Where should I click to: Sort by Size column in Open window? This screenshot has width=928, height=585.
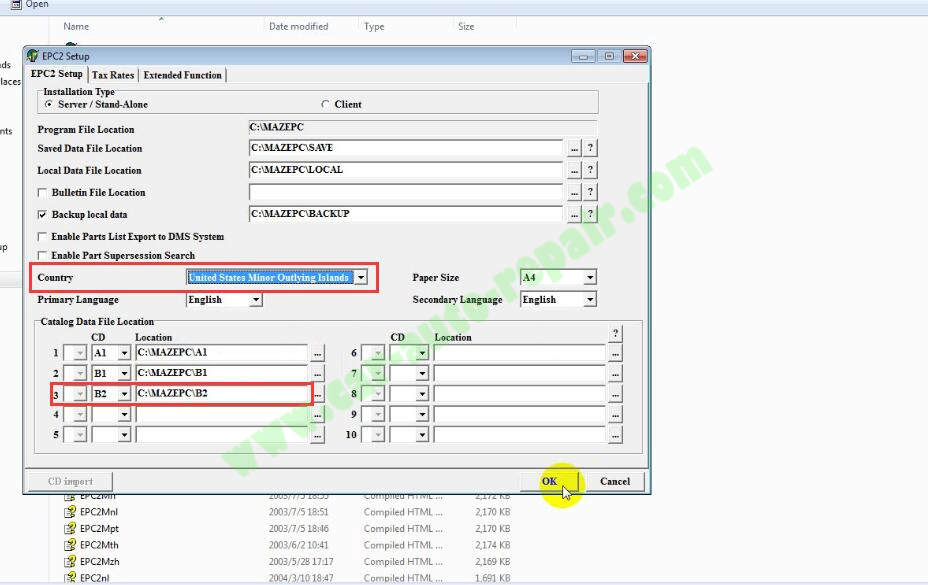466,27
